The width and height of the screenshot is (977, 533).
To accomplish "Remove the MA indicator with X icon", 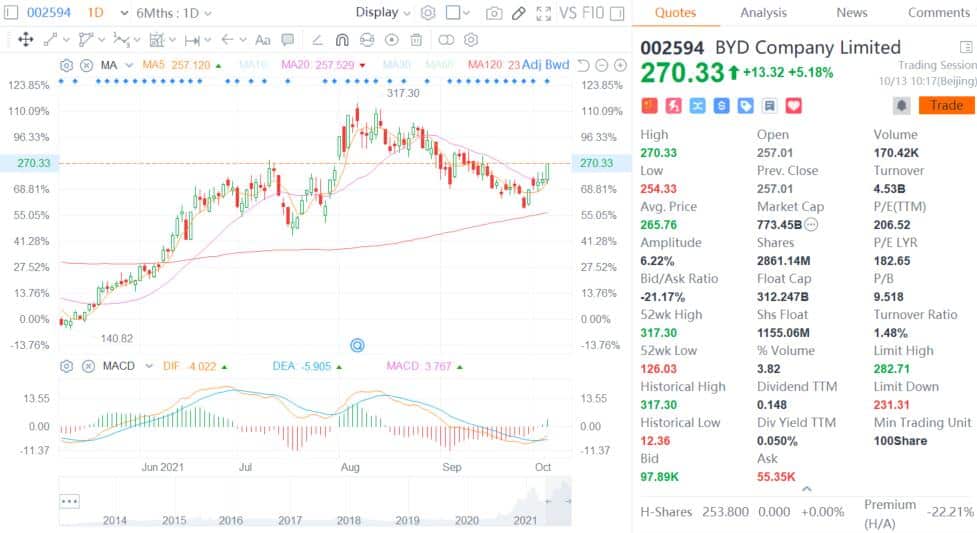I will click(86, 65).
